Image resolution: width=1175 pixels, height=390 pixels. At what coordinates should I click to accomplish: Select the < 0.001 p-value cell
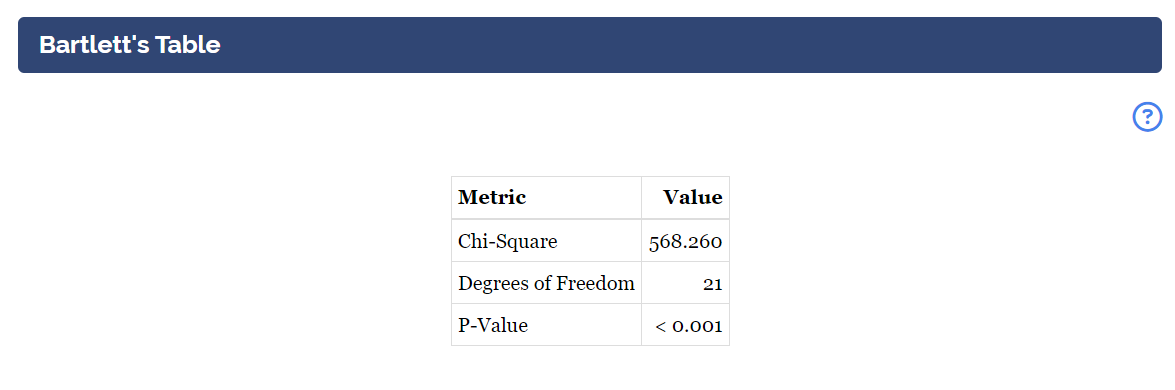(x=689, y=326)
